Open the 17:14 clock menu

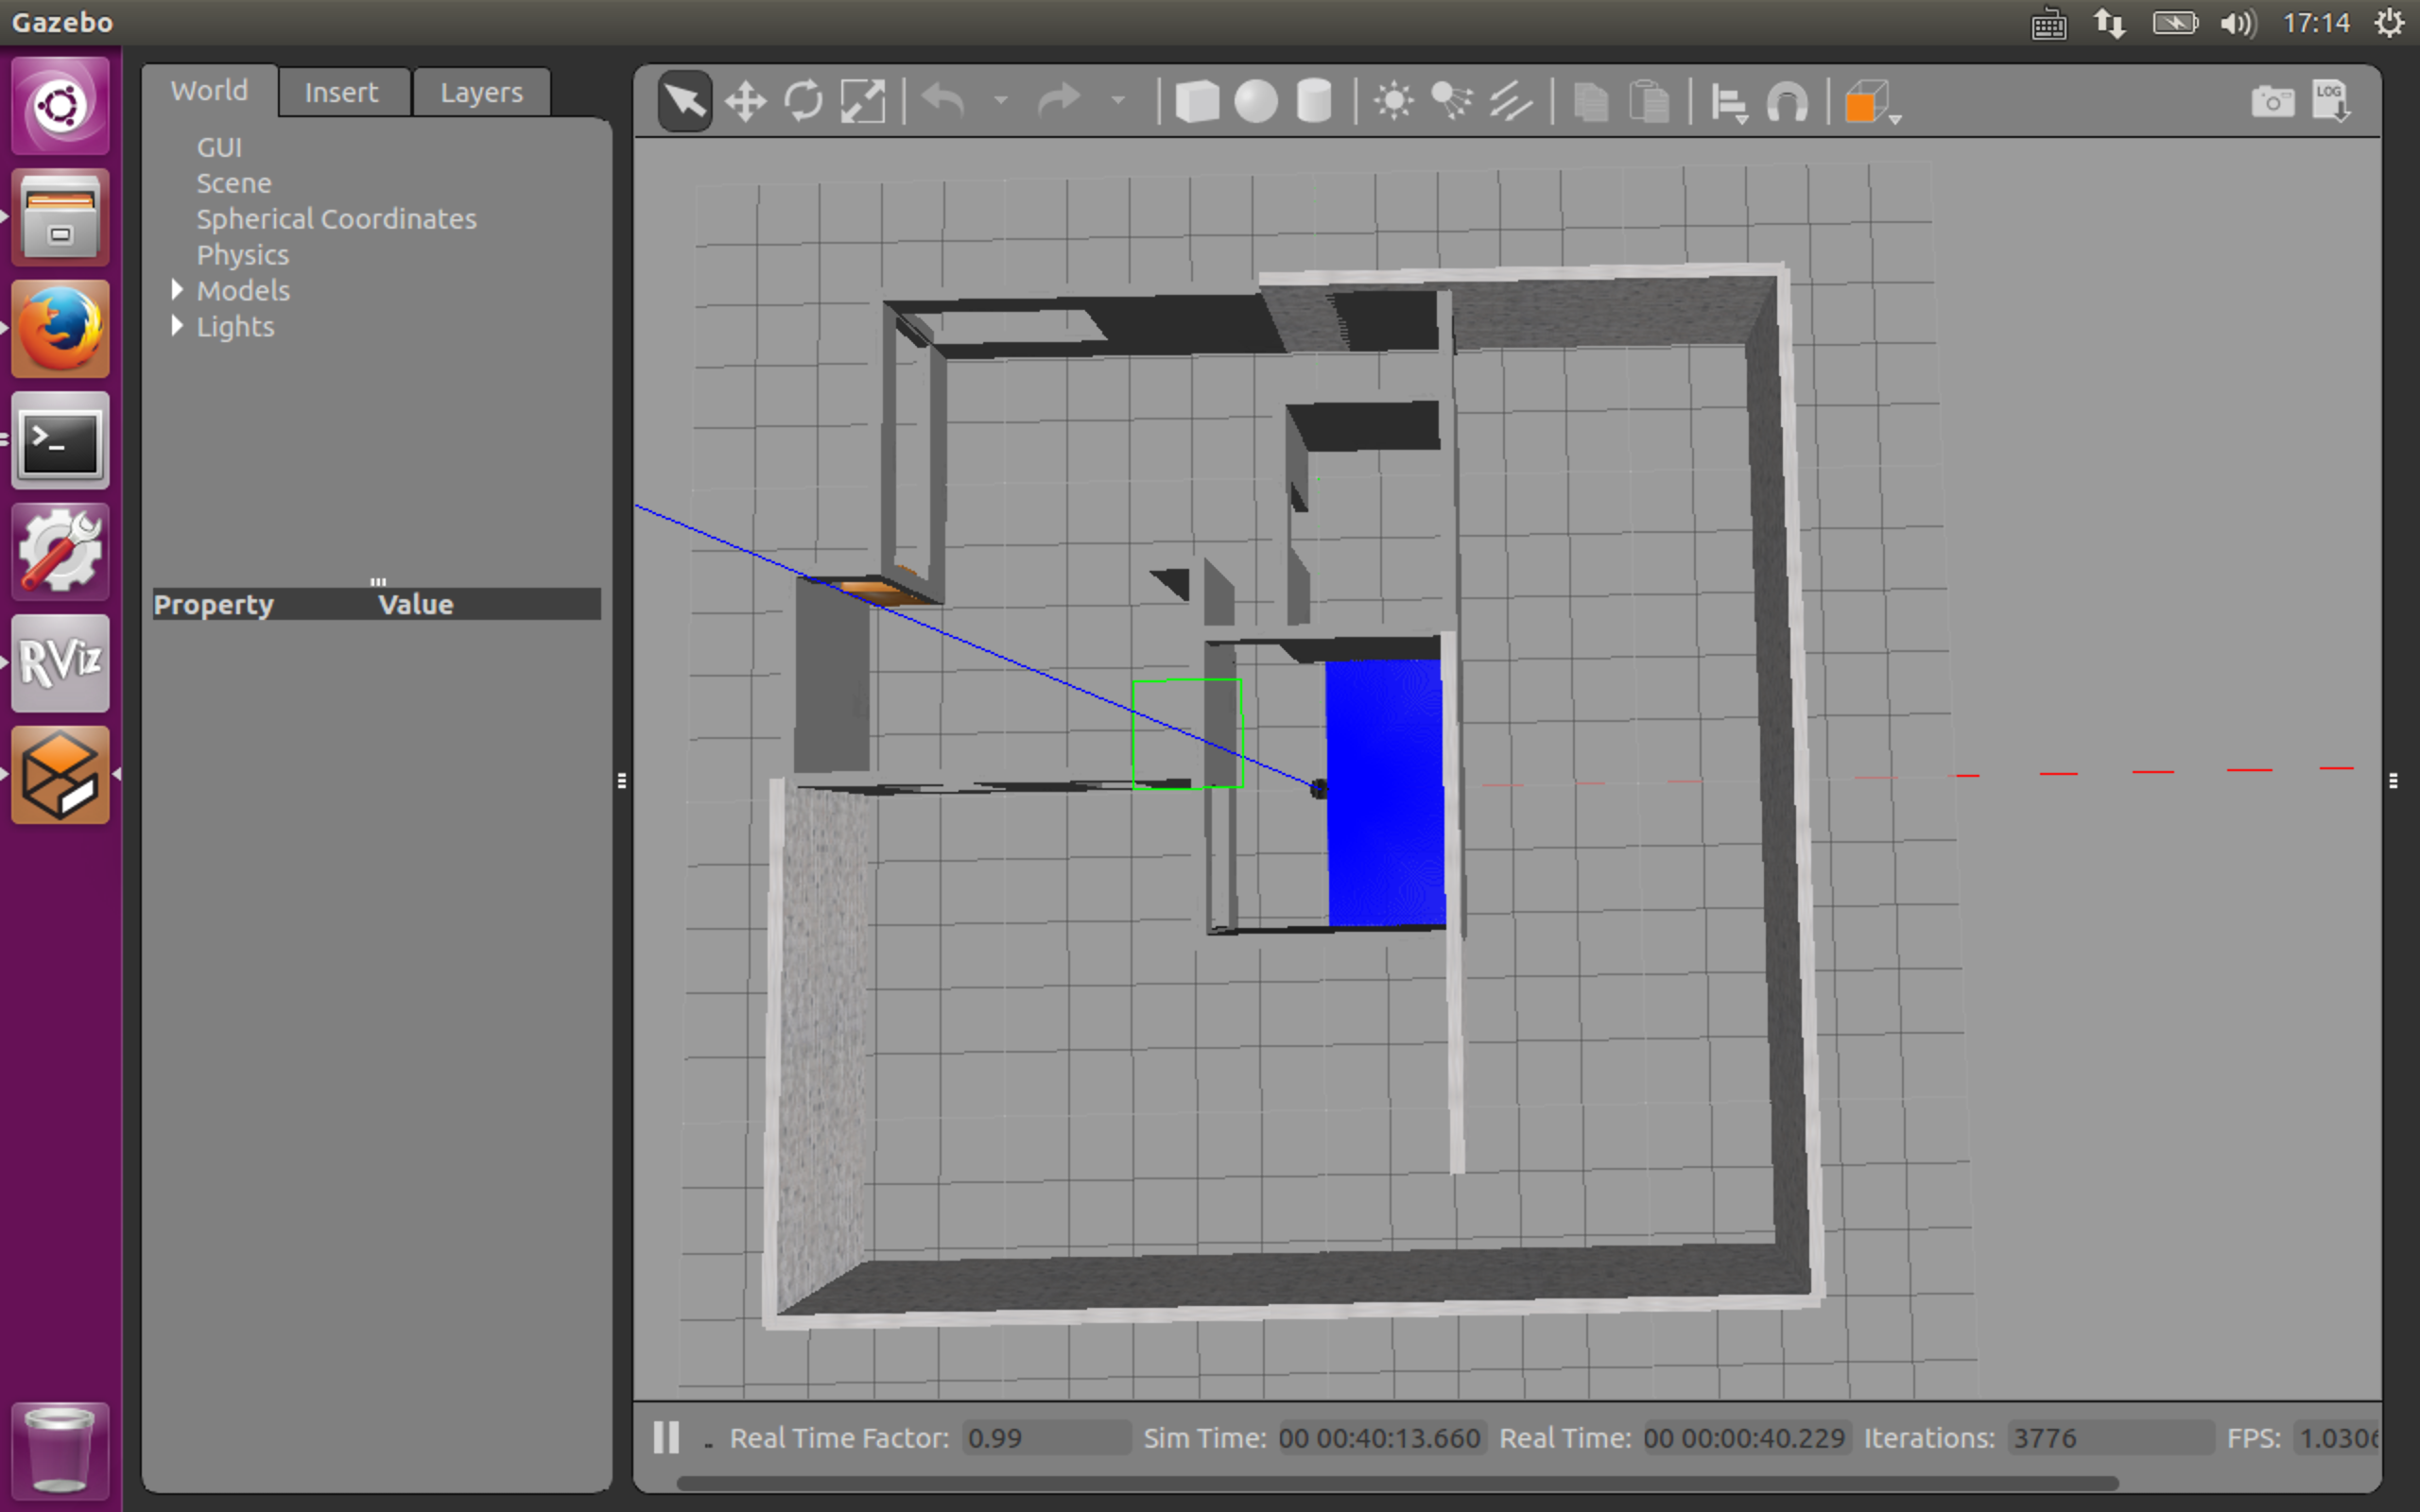tap(2316, 23)
